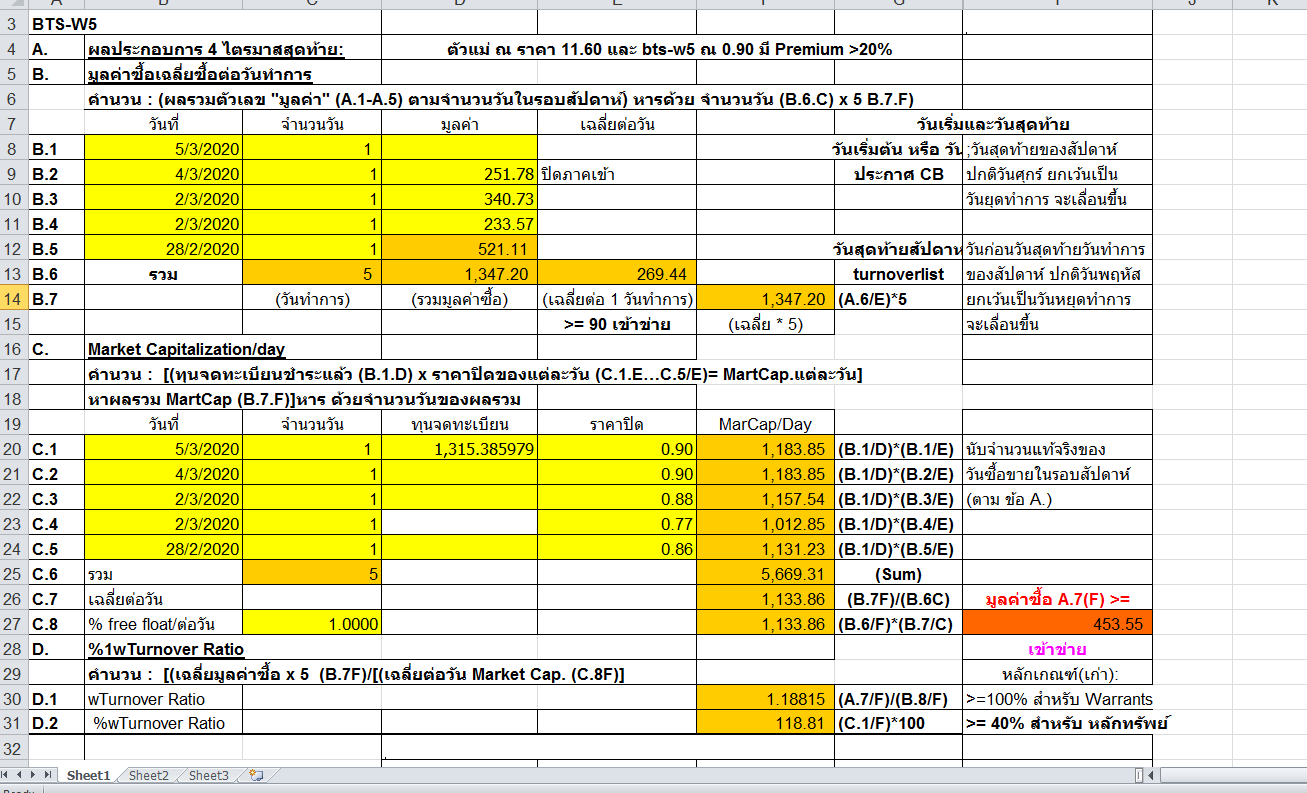This screenshot has height=793, width=1307.
Task: Select the (Sum) label cell
Action: tap(898, 573)
